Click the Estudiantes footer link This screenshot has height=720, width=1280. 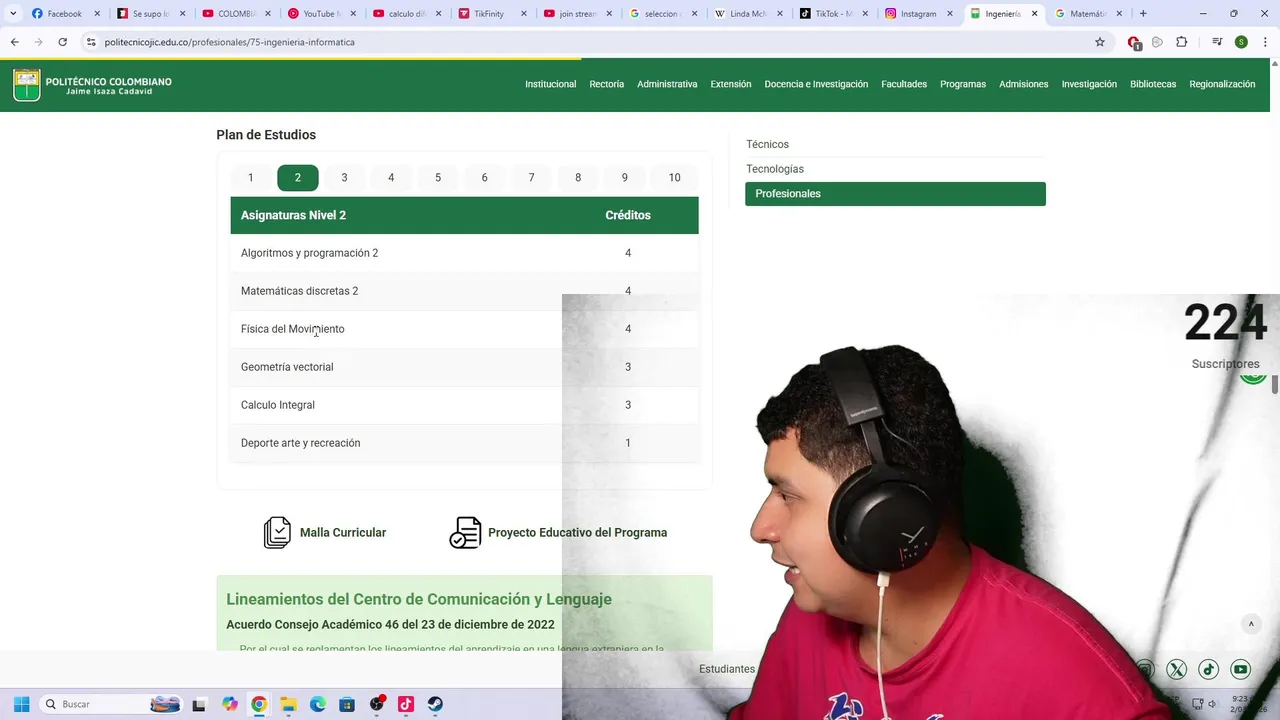pyautogui.click(x=727, y=669)
